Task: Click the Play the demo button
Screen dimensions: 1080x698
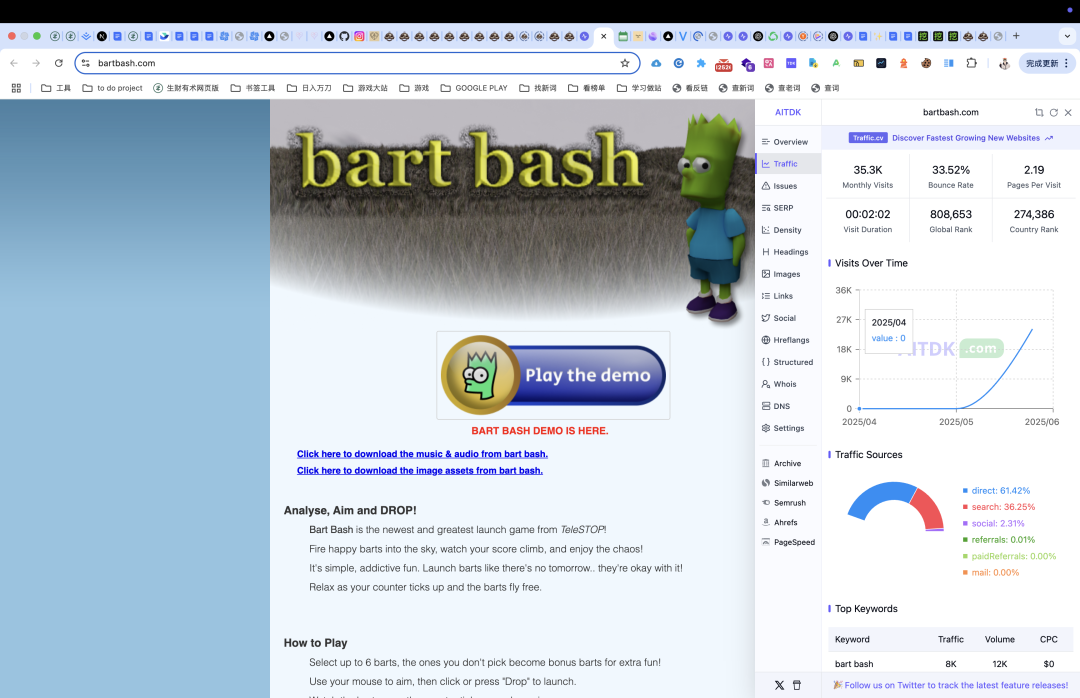Action: 553,376
